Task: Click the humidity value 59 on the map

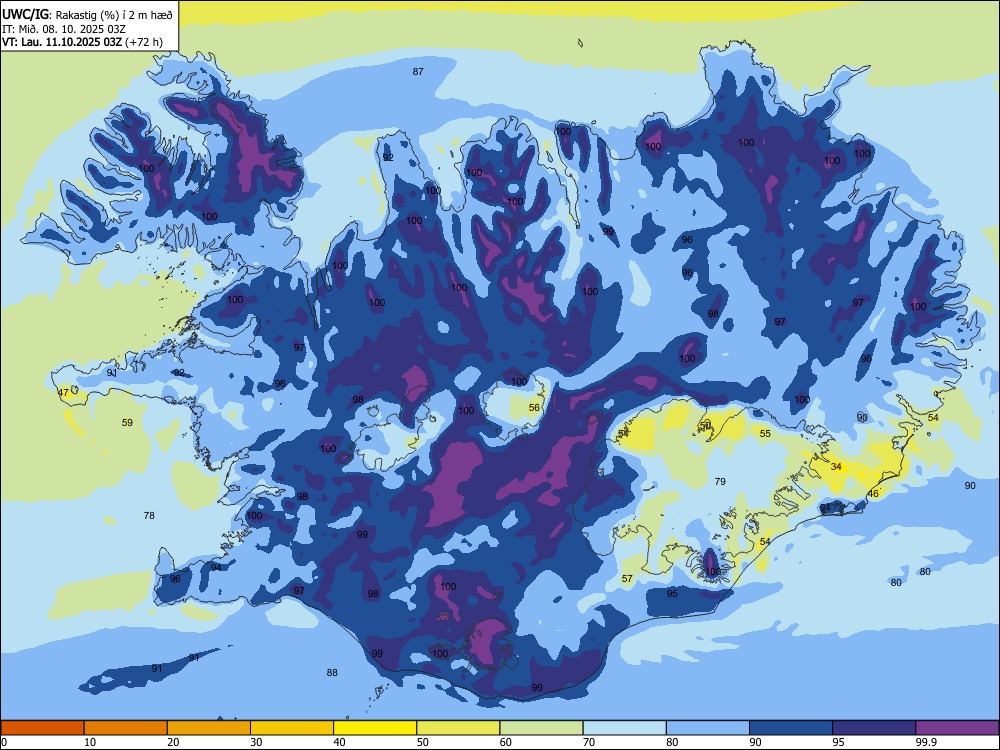Action: pyautogui.click(x=127, y=422)
